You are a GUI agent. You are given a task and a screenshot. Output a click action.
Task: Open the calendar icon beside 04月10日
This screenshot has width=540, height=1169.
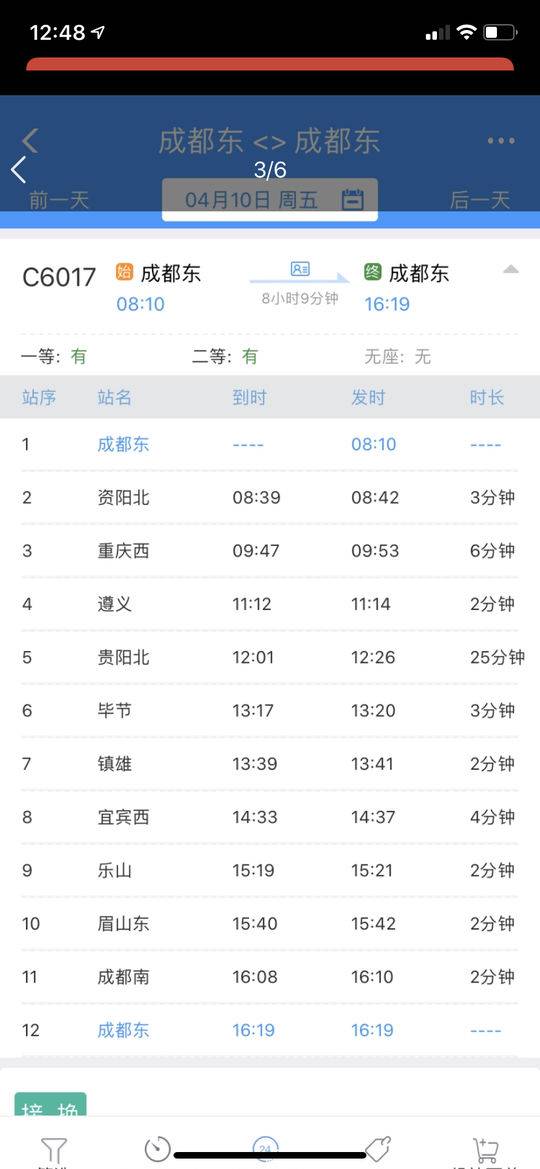pyautogui.click(x=353, y=199)
